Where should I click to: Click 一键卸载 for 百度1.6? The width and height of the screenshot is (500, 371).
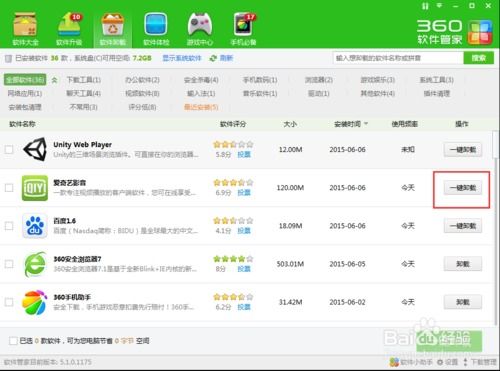point(463,226)
